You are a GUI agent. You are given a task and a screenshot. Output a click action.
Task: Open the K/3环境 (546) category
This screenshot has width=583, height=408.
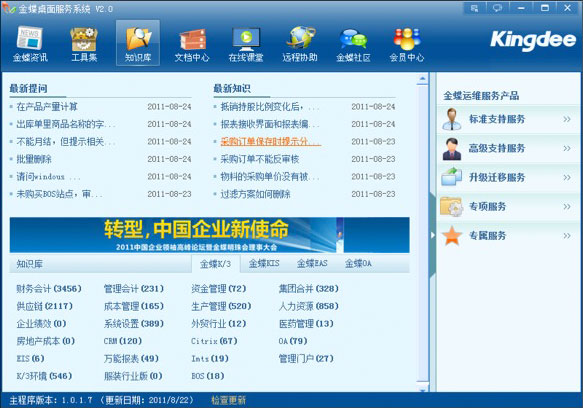click(x=44, y=376)
